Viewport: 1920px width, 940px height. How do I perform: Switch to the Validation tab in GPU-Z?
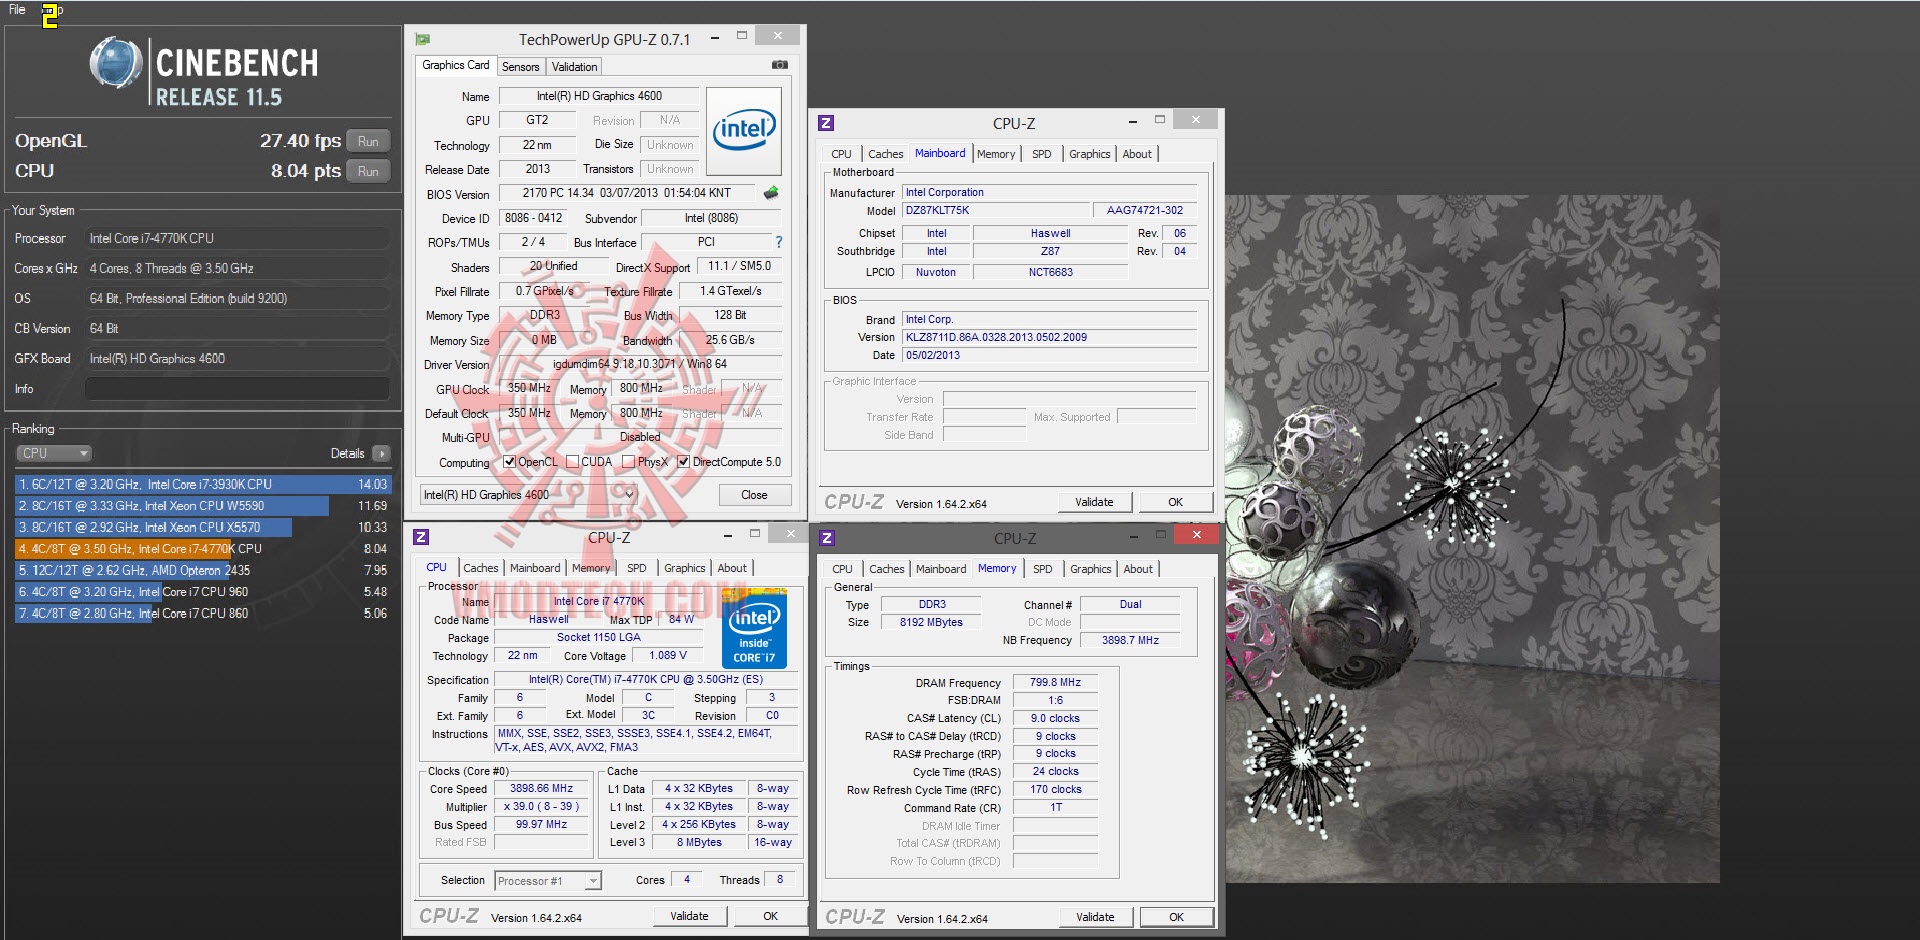pos(574,67)
